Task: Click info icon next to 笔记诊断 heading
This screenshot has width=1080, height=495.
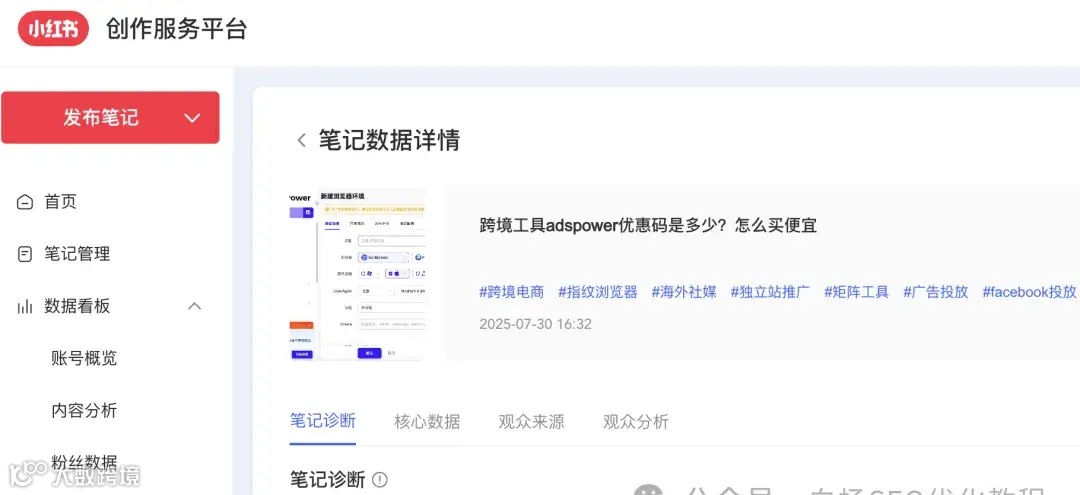Action: pyautogui.click(x=380, y=480)
